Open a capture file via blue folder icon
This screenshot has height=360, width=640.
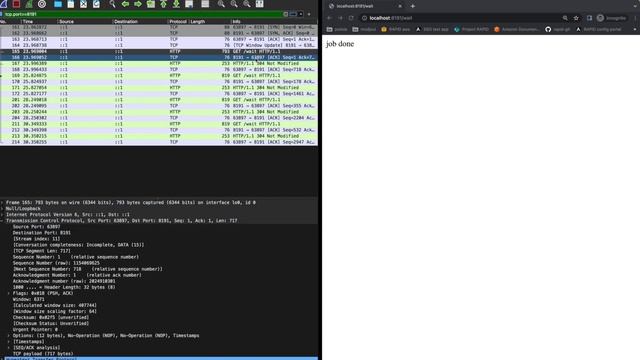point(58,4)
